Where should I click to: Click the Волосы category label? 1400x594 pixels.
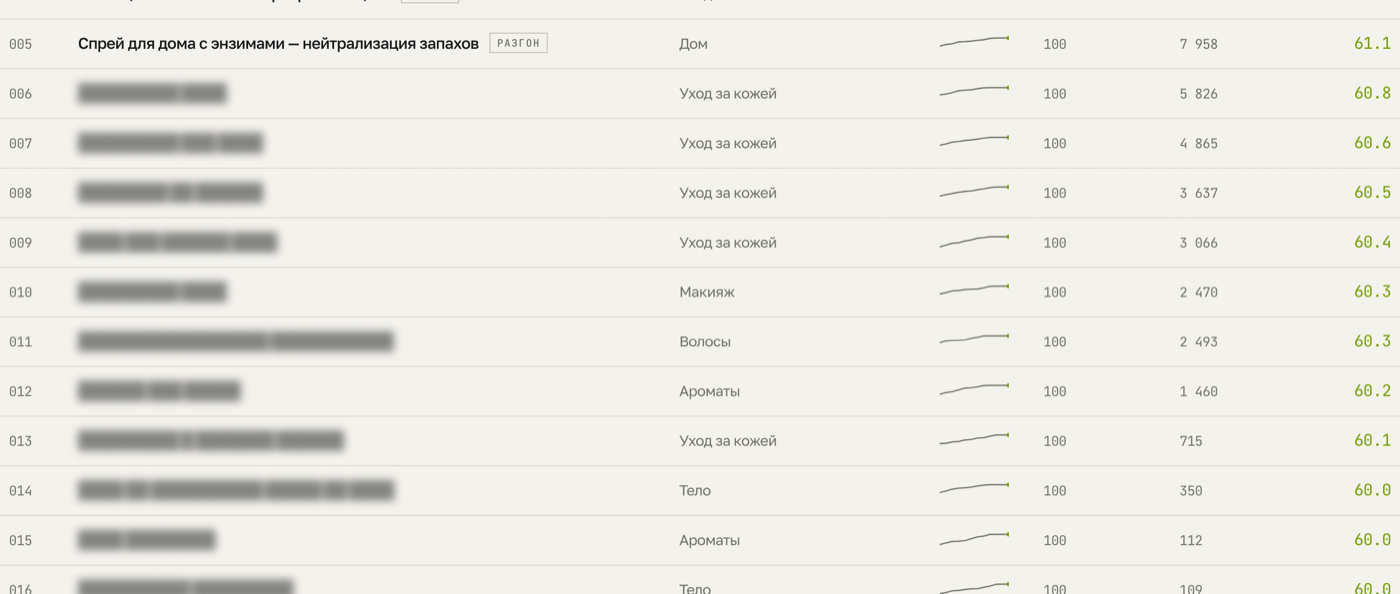click(705, 342)
